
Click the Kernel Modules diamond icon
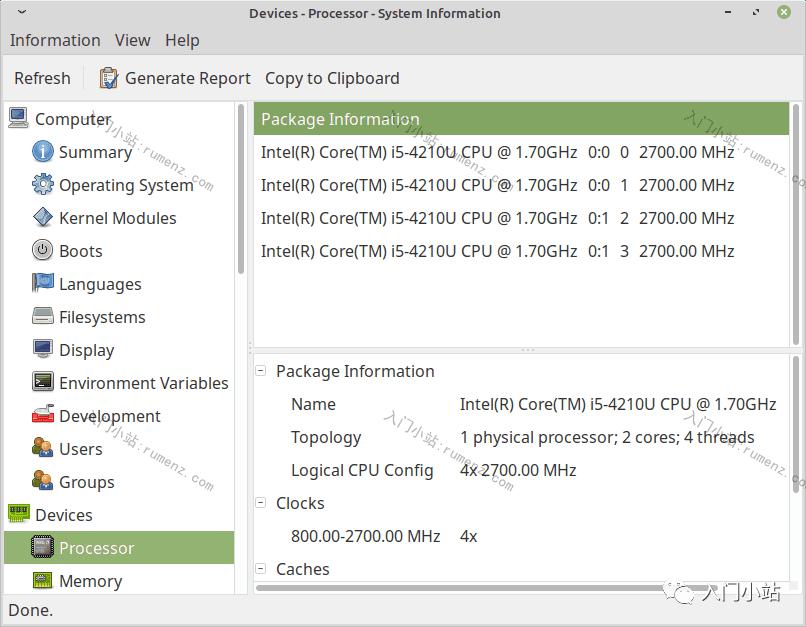point(43,217)
